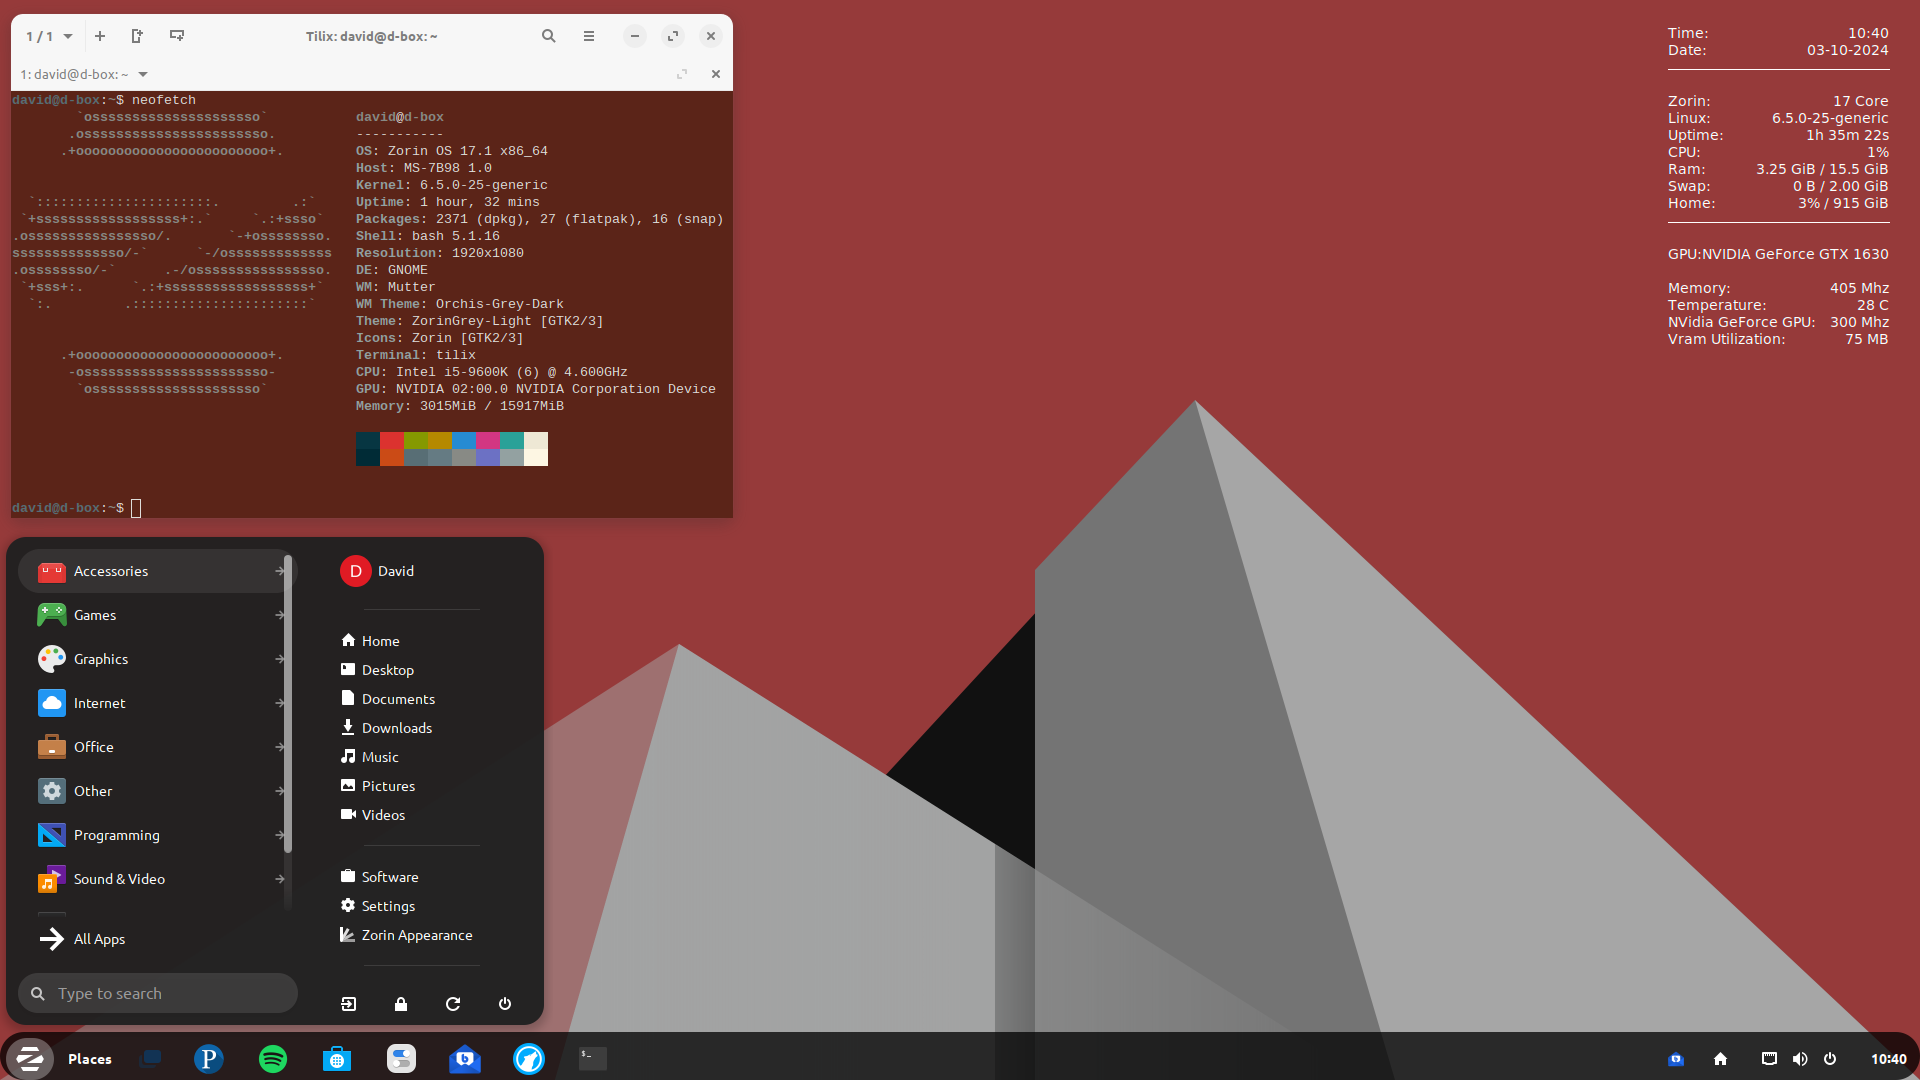1920x1080 pixels.
Task: Add terminal down in Tilix
Action: (177, 36)
